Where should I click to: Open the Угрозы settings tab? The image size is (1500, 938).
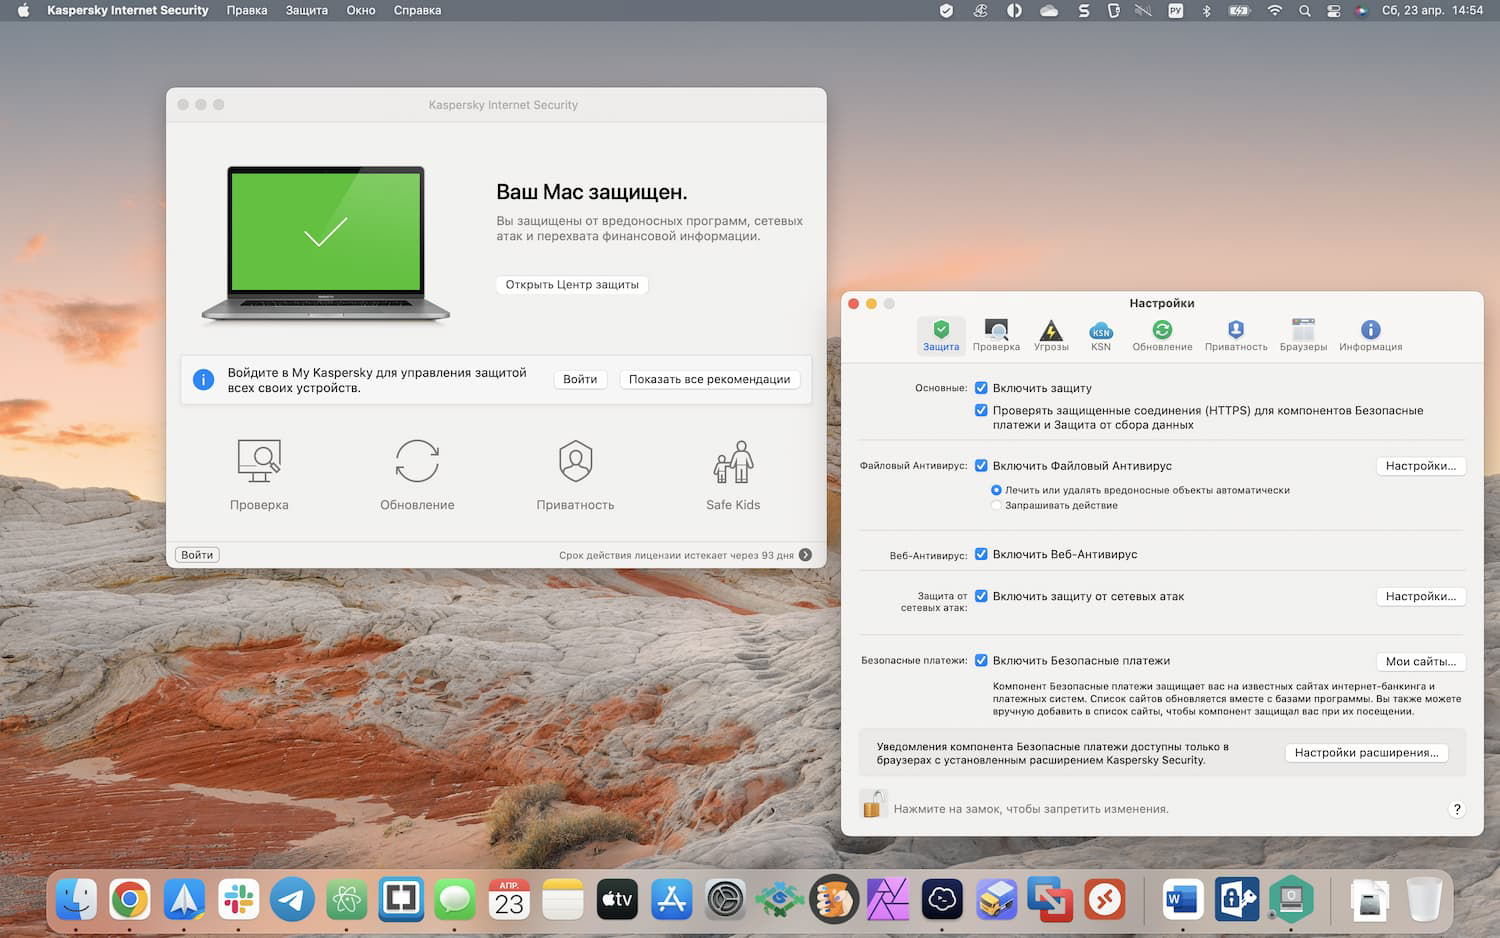pyautogui.click(x=1051, y=334)
